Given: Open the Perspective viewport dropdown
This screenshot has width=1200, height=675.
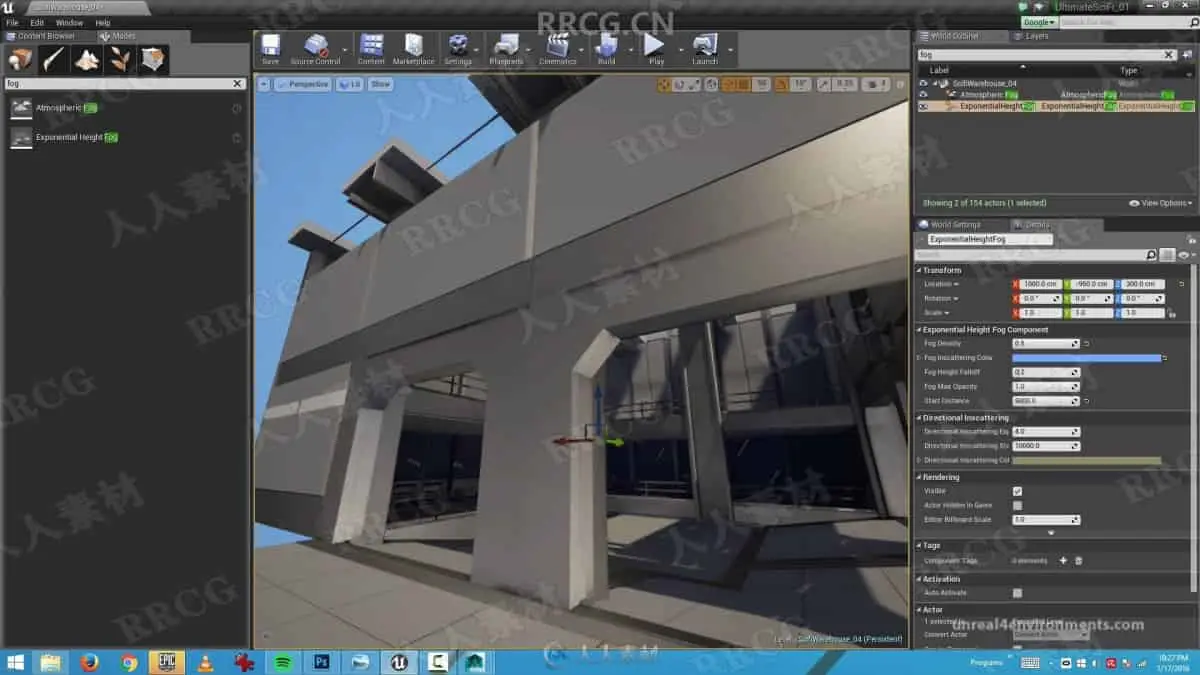Looking at the screenshot, I should click(303, 85).
